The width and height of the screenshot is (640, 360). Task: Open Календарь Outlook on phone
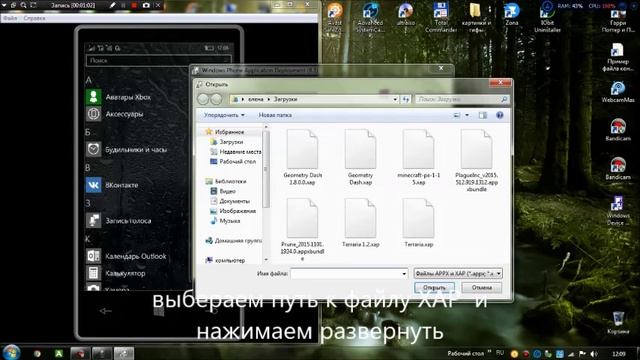pos(126,256)
